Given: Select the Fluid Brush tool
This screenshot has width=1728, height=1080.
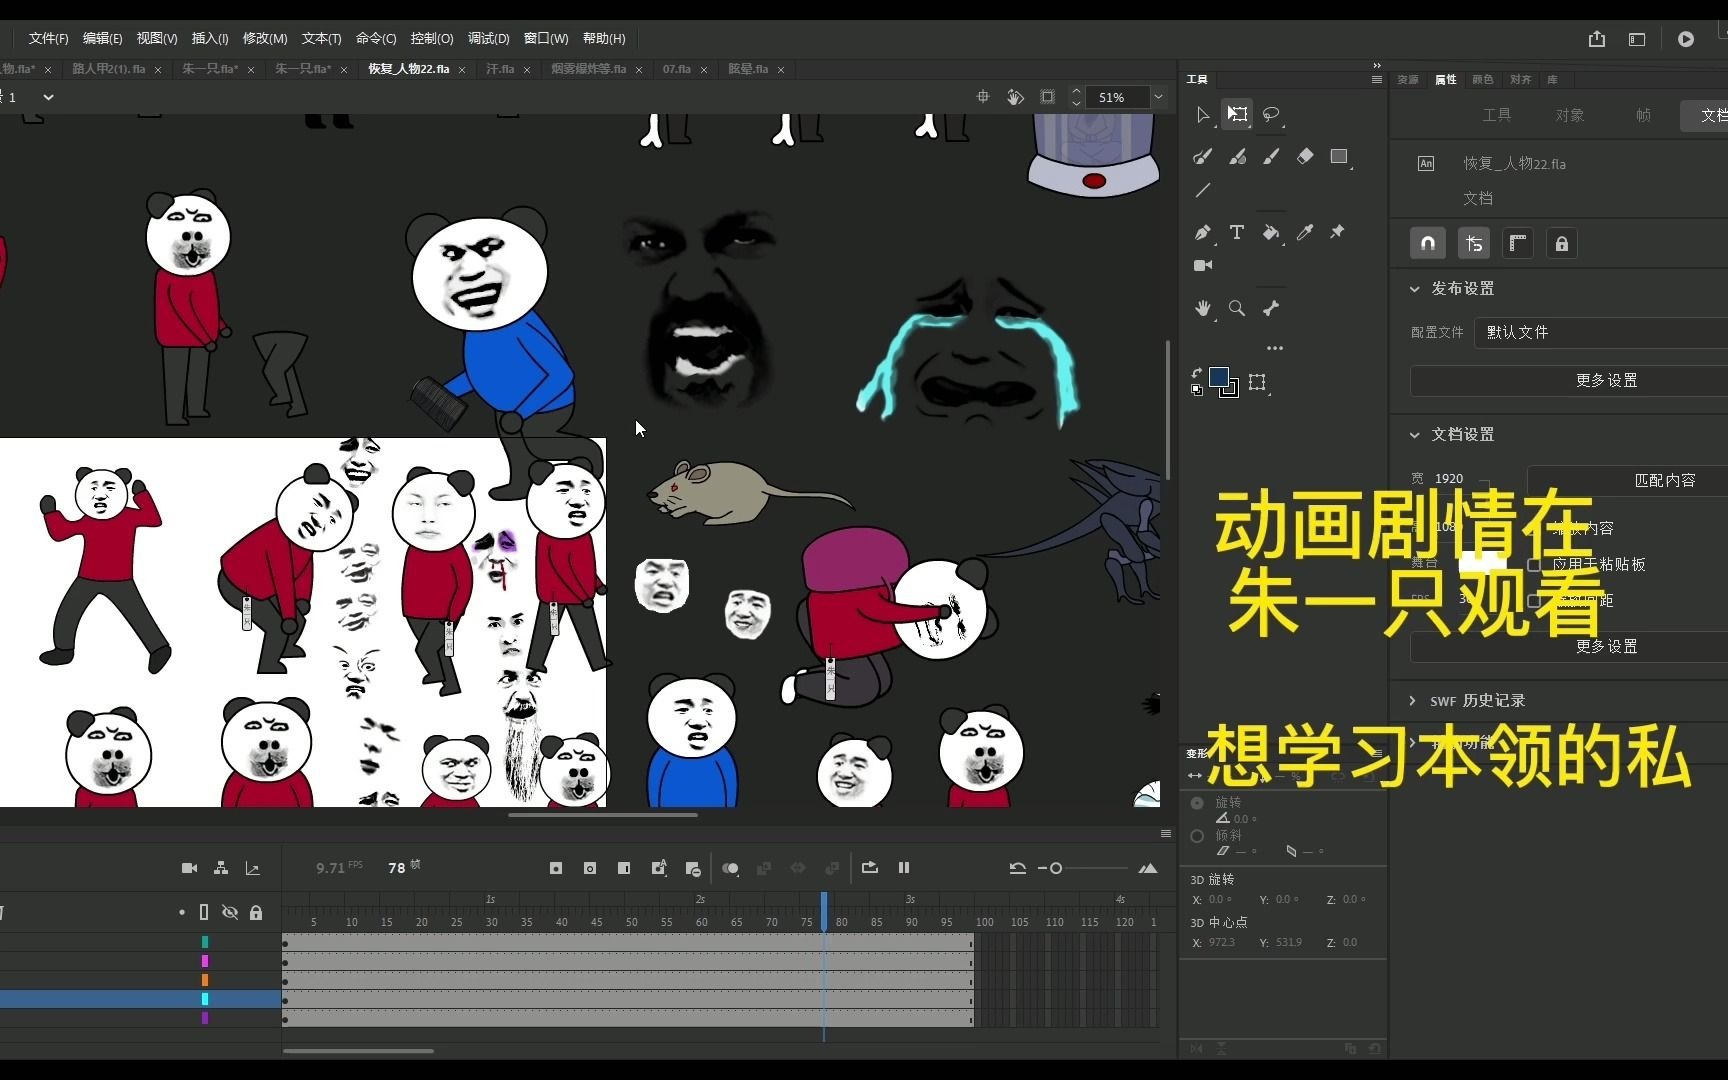Looking at the screenshot, I should coord(1203,156).
